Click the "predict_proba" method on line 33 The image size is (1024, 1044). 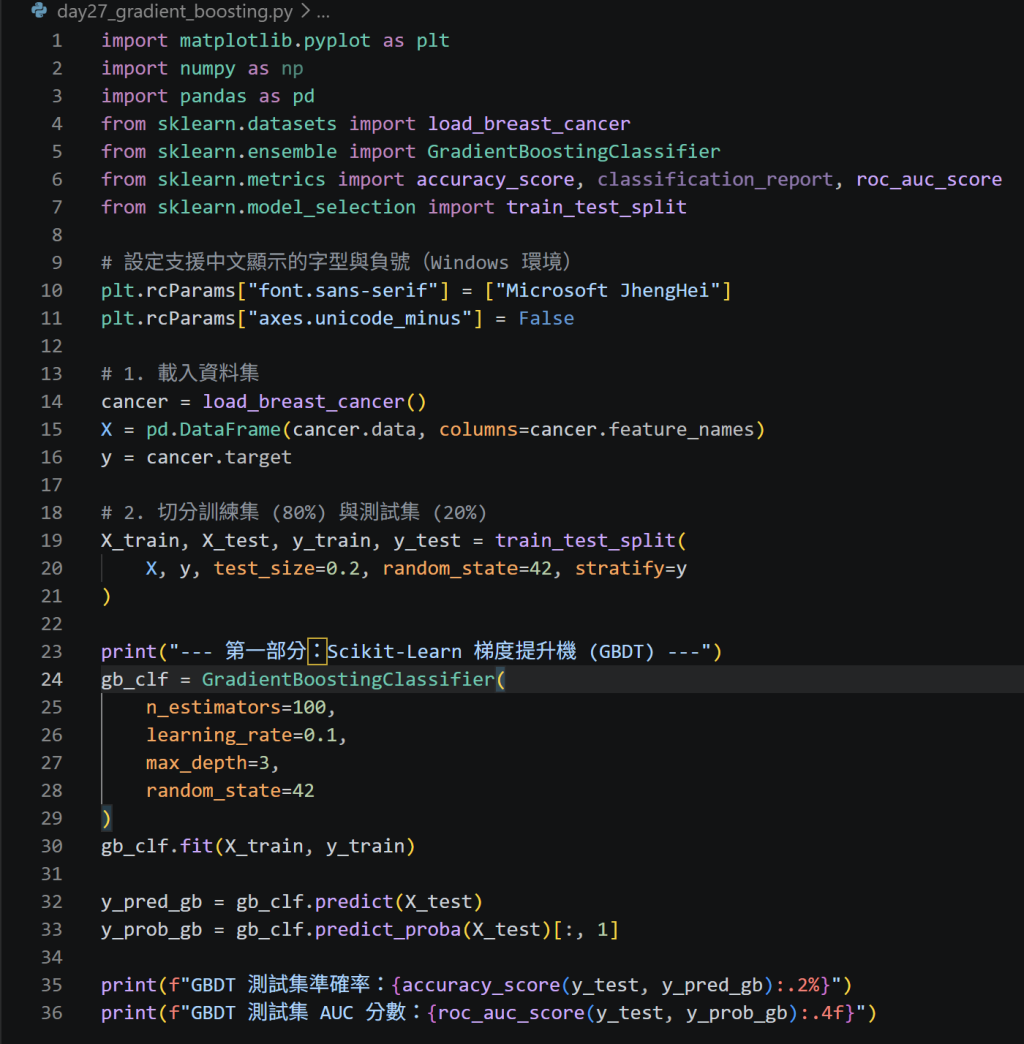[x=387, y=929]
